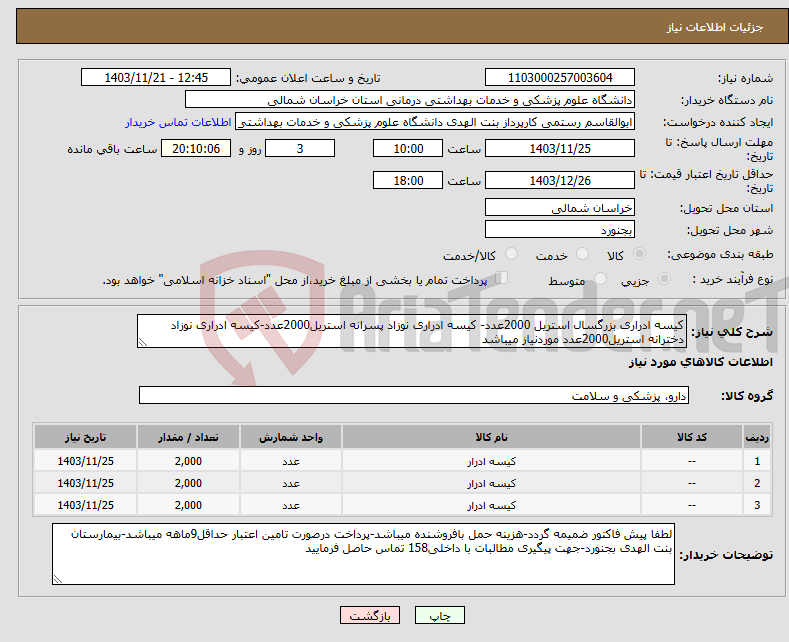This screenshot has height=642, width=789.
Task: Click the response deadline date 1403/11/25 field
Action: (560, 148)
